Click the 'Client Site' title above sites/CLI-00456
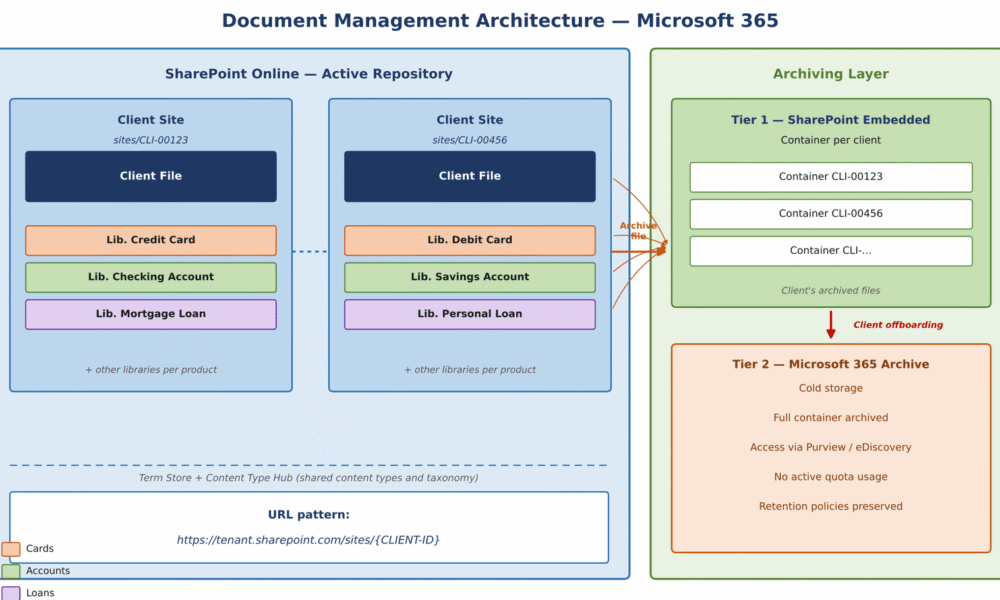Screen dimensions: 1000x600 pos(470,120)
